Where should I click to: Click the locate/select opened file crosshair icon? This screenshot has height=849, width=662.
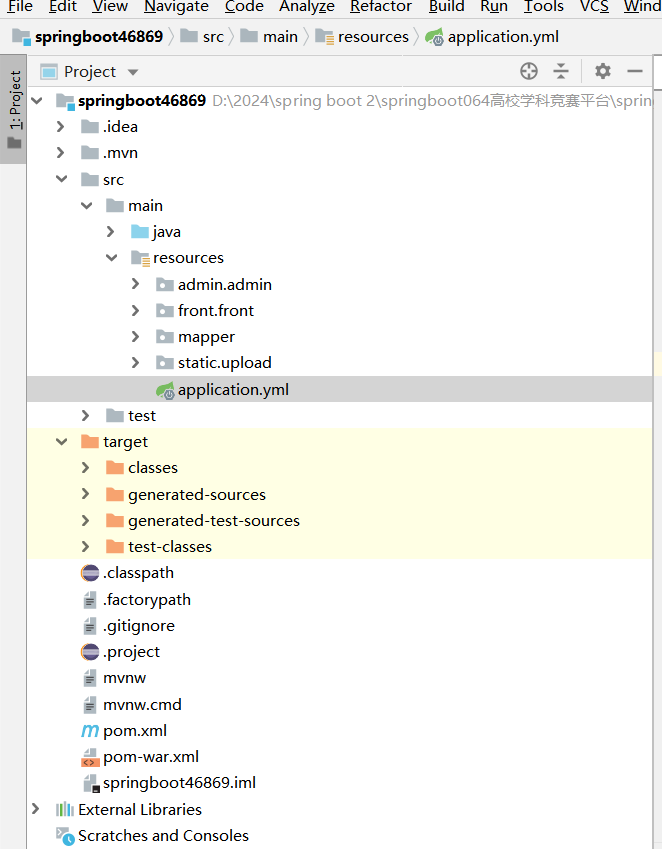click(x=529, y=71)
